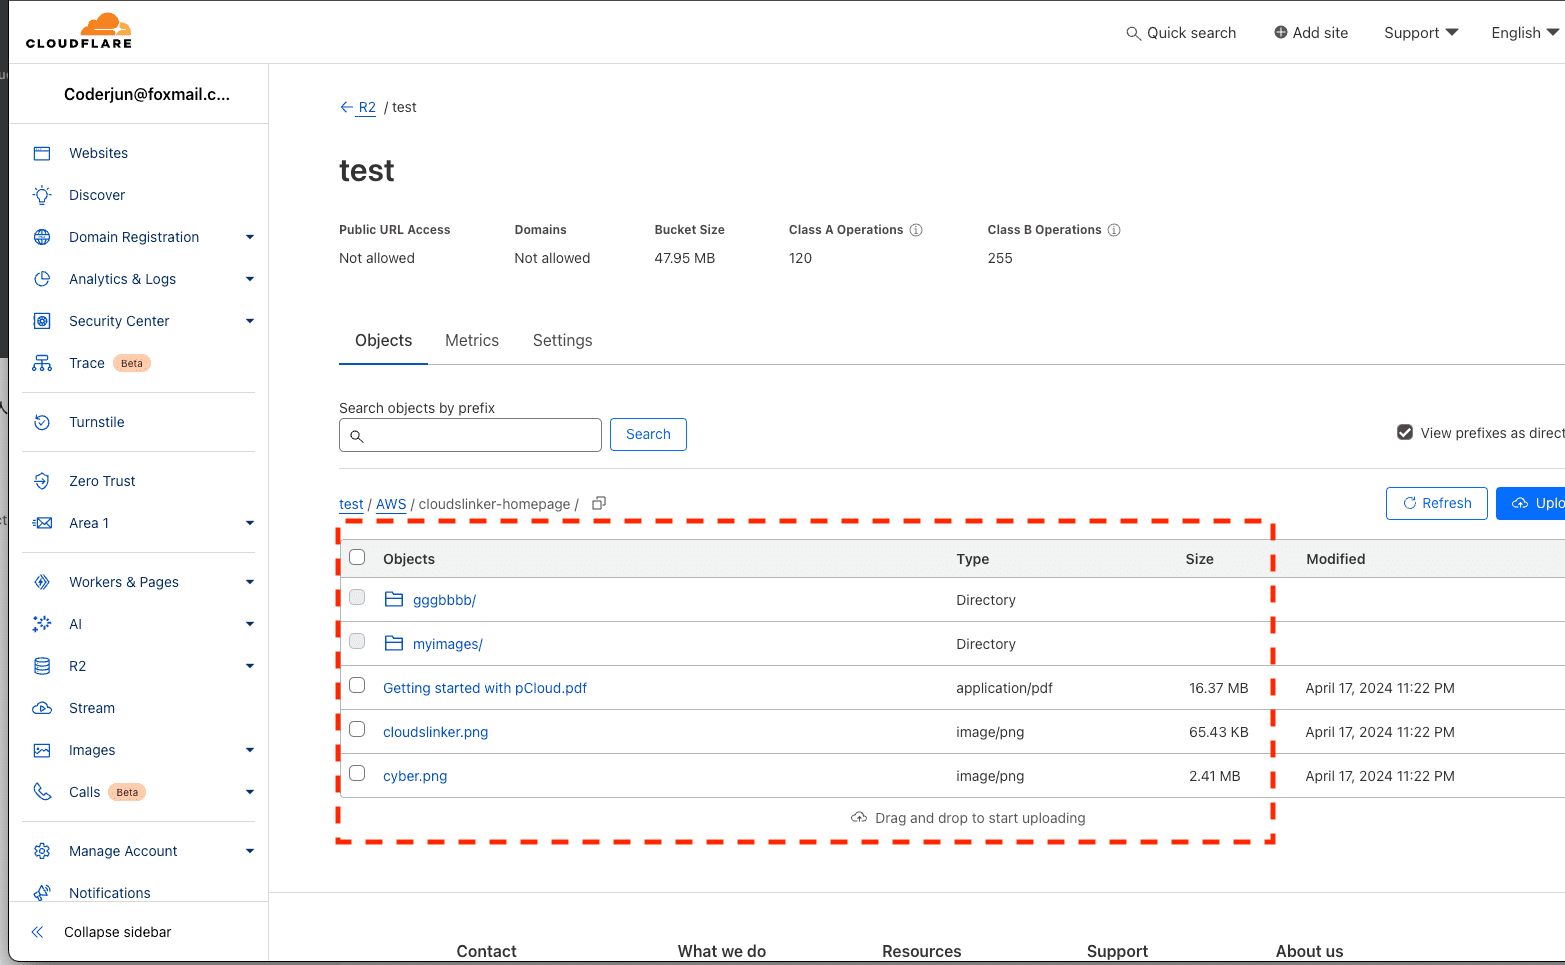Image resolution: width=1565 pixels, height=965 pixels.
Task: Open the Support dropdown
Action: pyautogui.click(x=1421, y=33)
